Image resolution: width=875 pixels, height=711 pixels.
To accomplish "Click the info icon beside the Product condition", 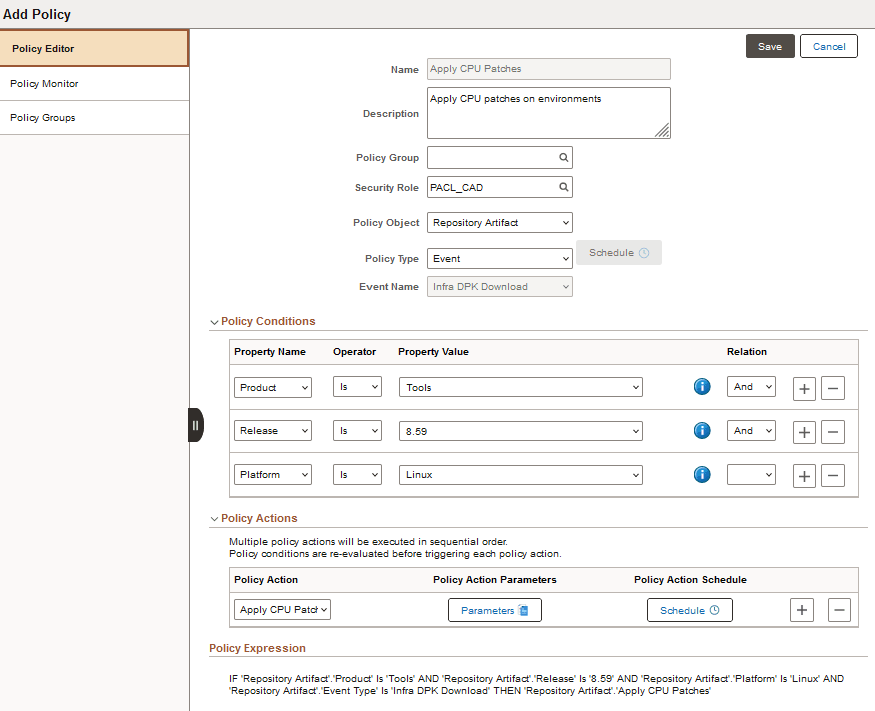I will tap(701, 386).
